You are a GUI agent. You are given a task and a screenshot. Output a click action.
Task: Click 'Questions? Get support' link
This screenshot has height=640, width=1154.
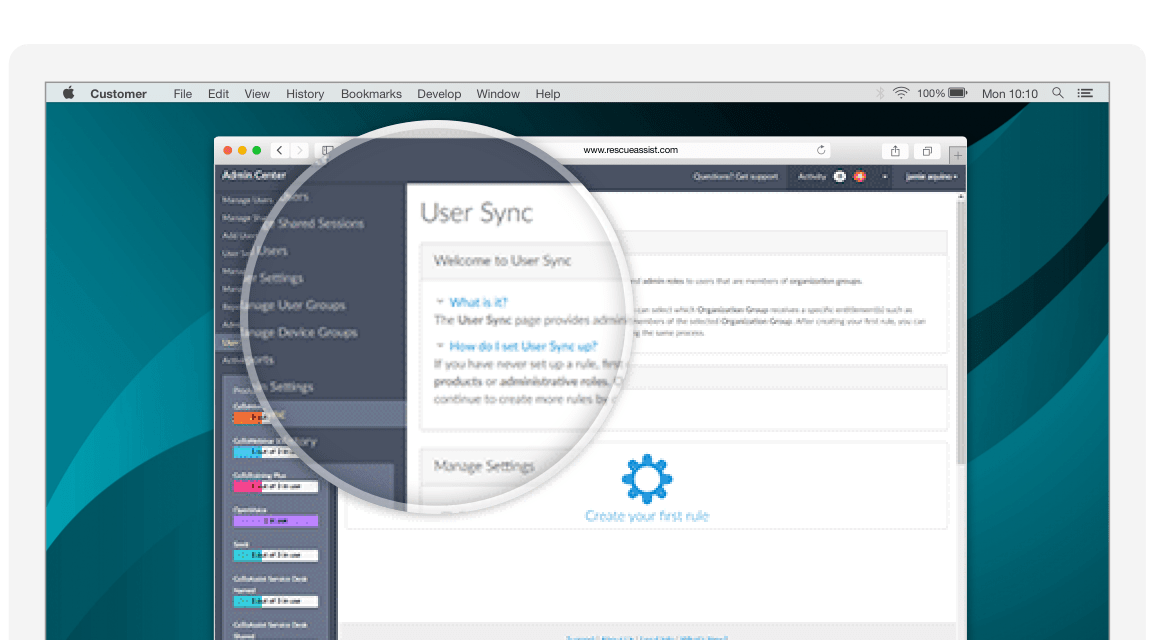point(735,176)
